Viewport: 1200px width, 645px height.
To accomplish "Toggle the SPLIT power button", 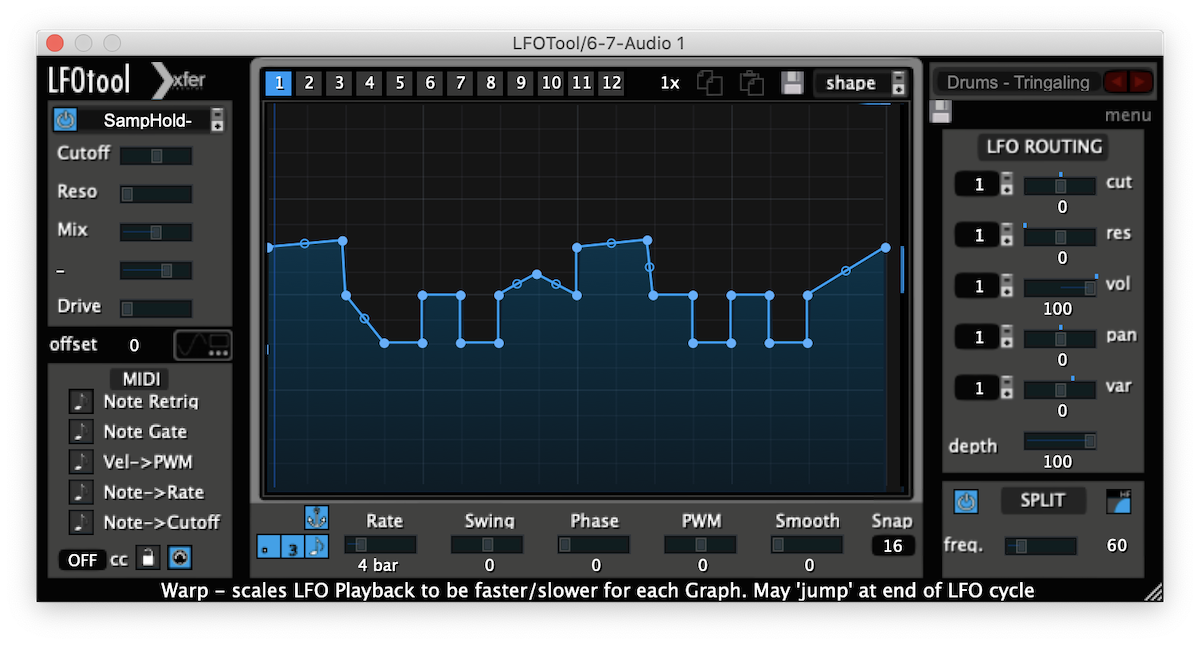I will (x=965, y=502).
